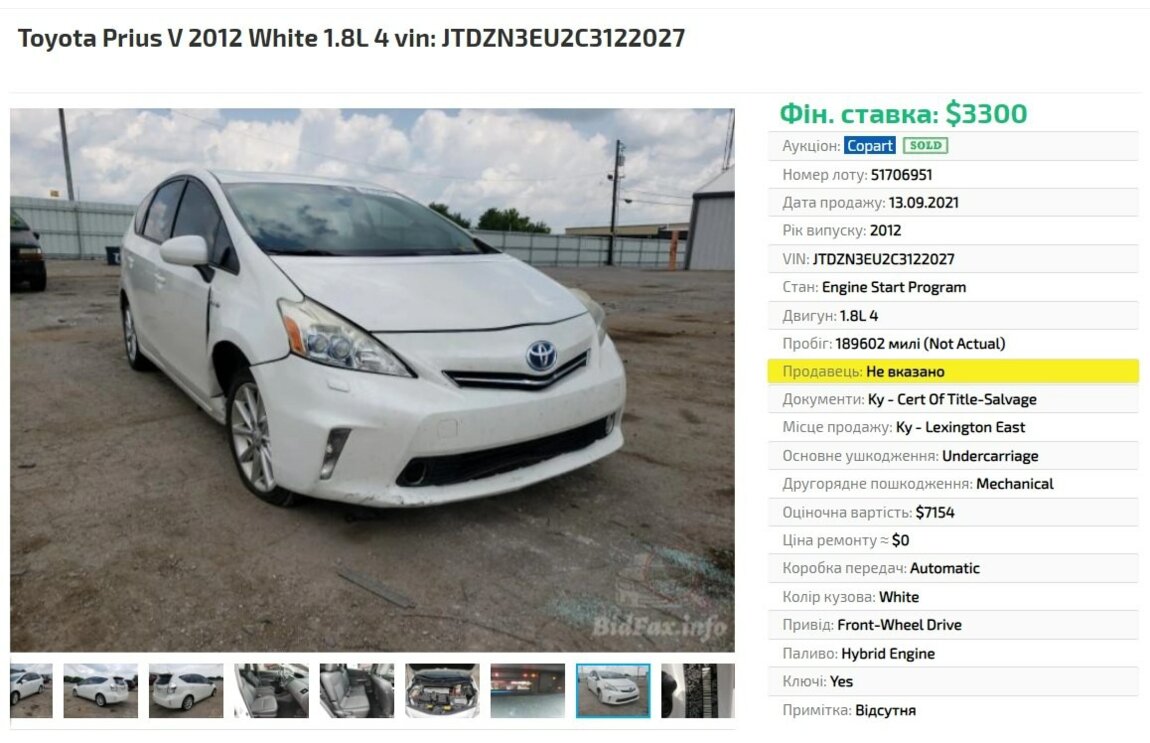The width and height of the screenshot is (1150, 743).
Task: Select the first partially visible side-view thumbnail
Action: coord(31,690)
